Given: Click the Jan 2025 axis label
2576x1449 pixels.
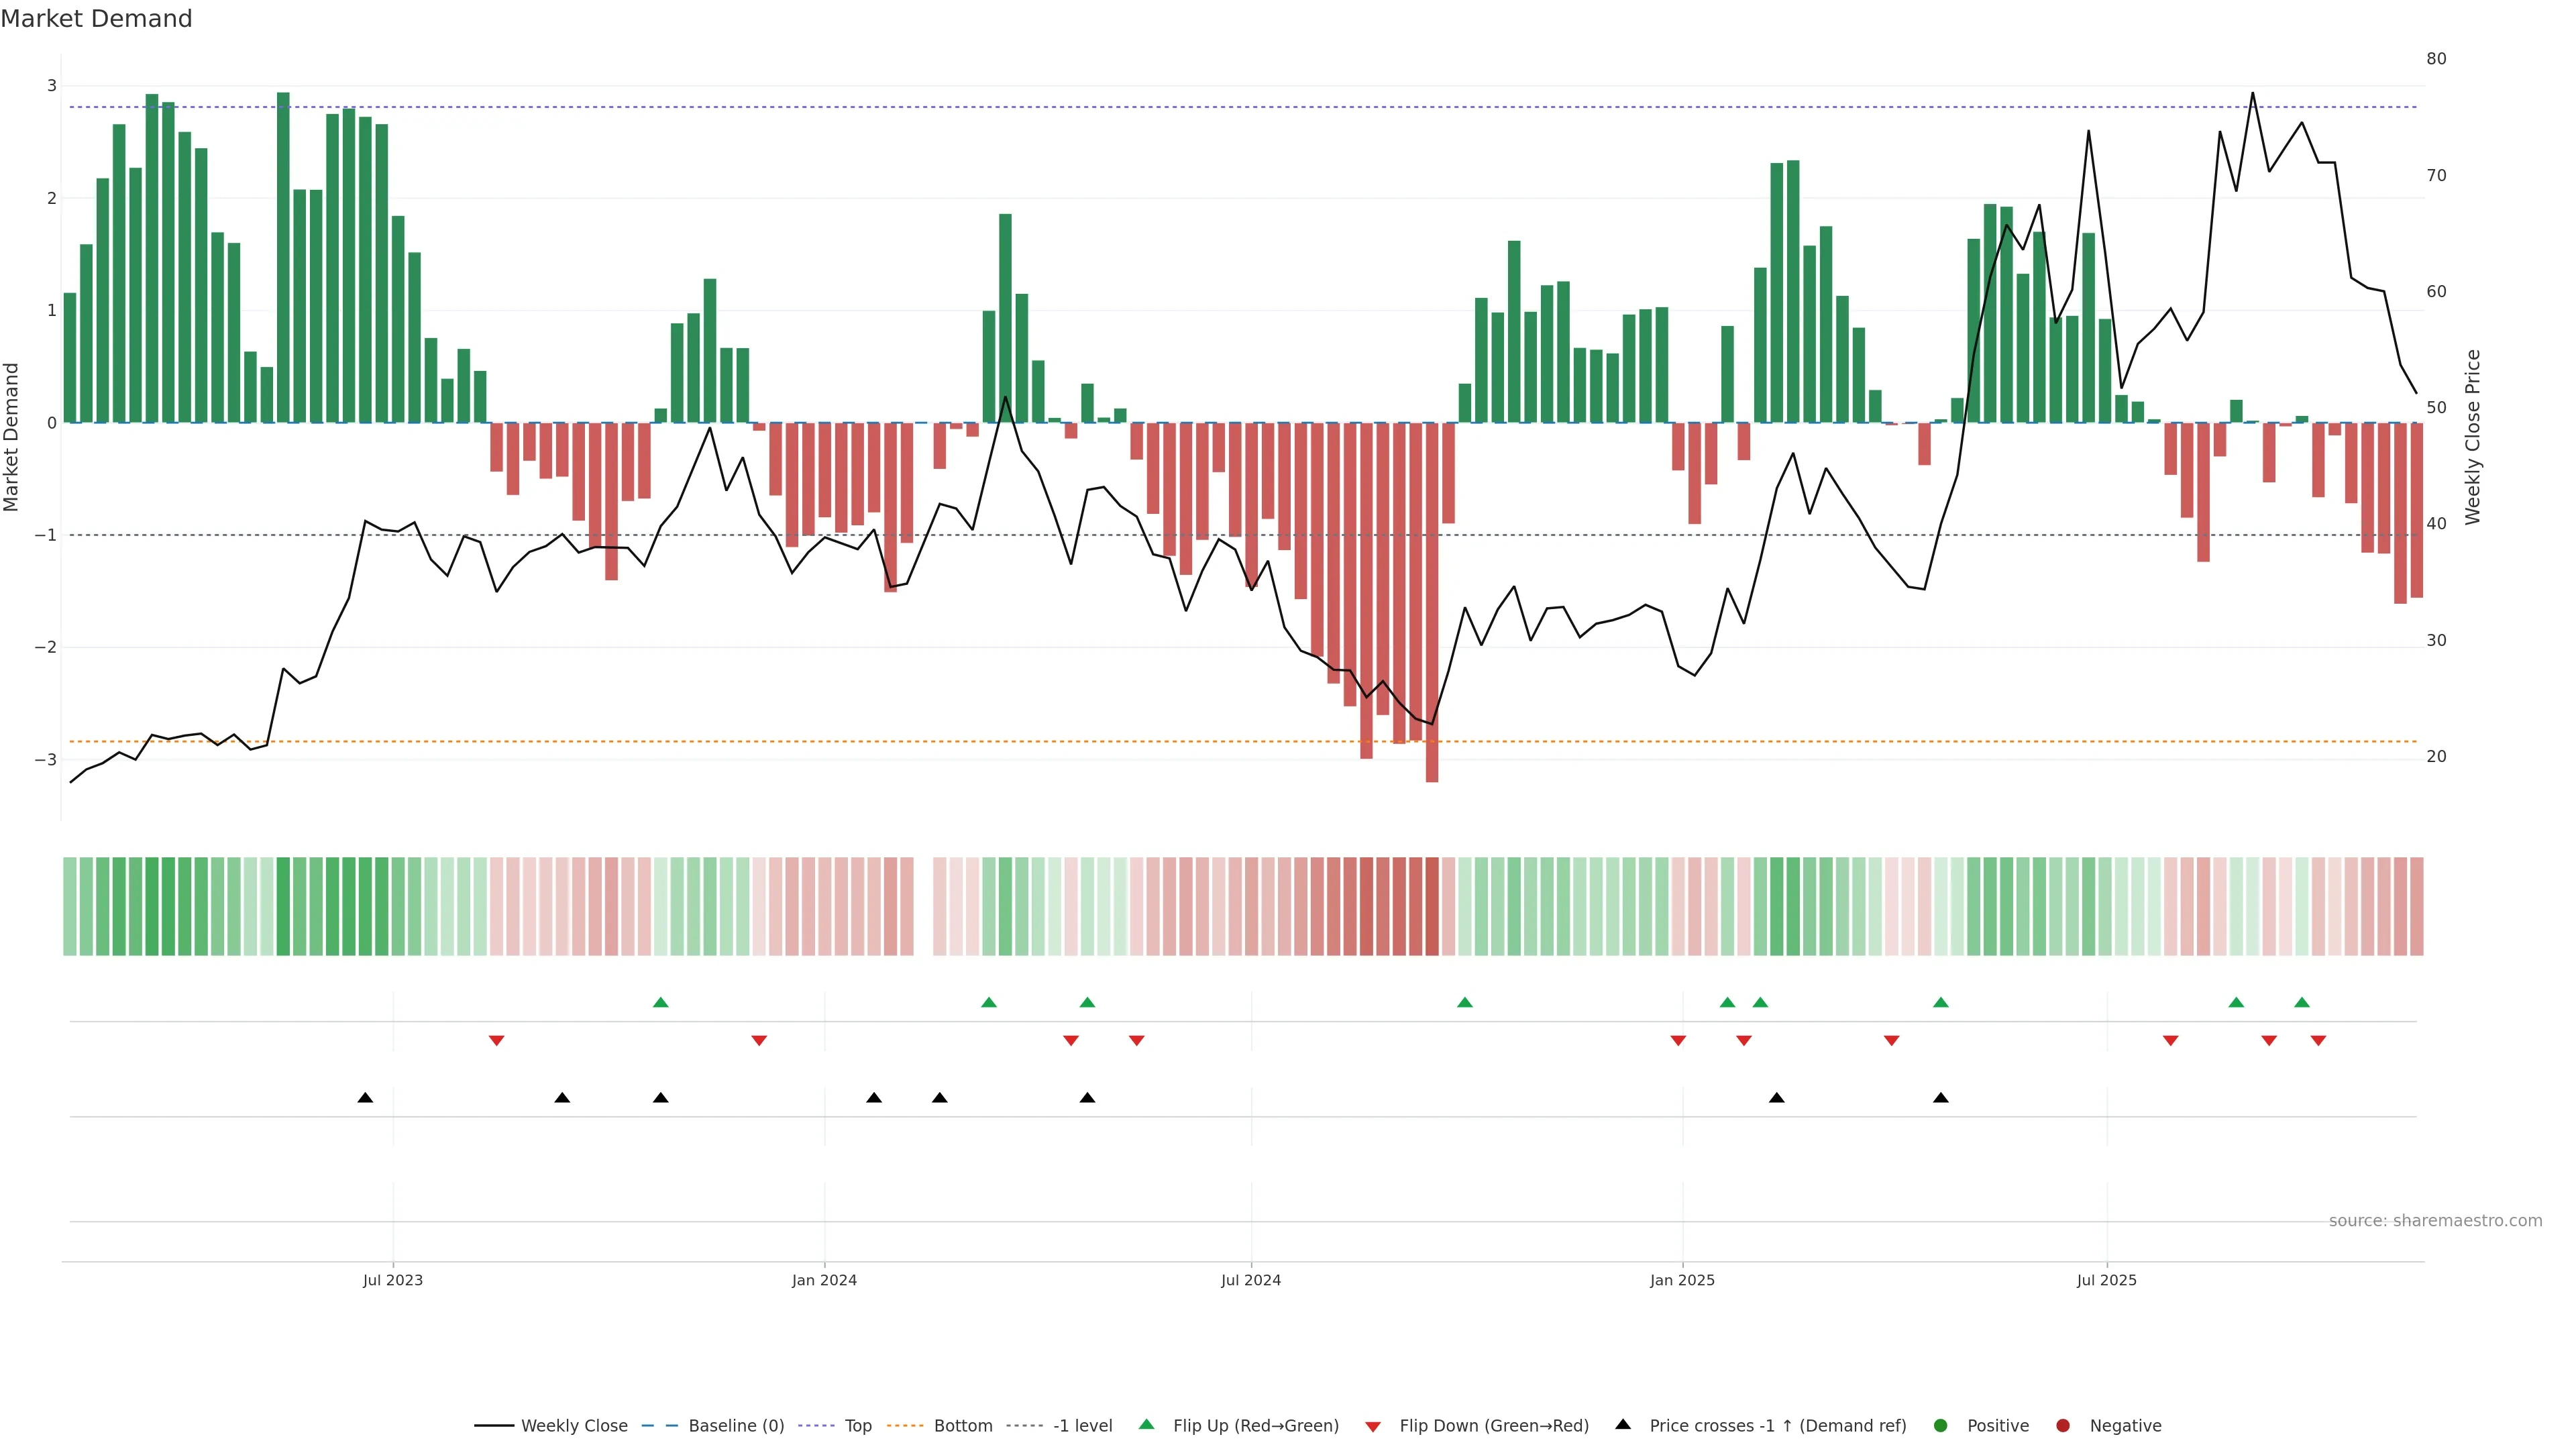Looking at the screenshot, I should point(1682,1280).
